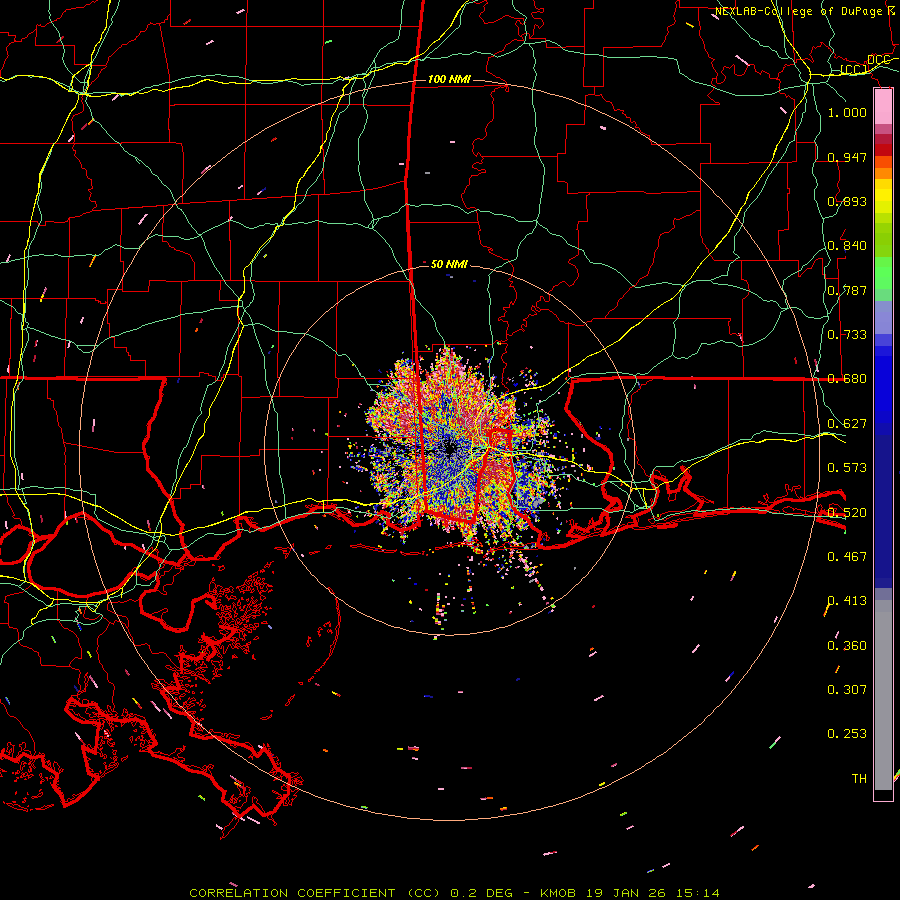Screen dimensions: 900x900
Task: Click the 0.627 scale value
Action: point(847,423)
